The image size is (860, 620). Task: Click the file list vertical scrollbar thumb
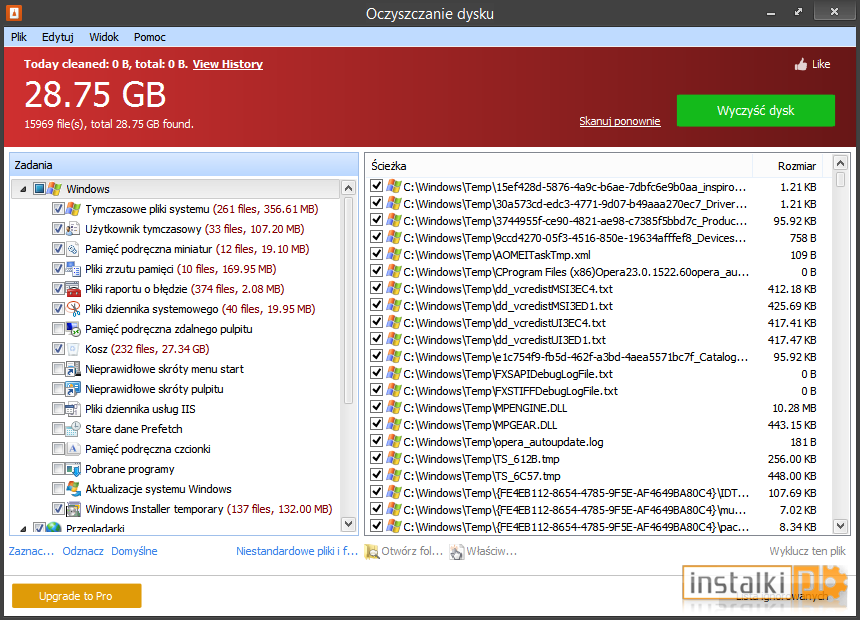pos(840,179)
